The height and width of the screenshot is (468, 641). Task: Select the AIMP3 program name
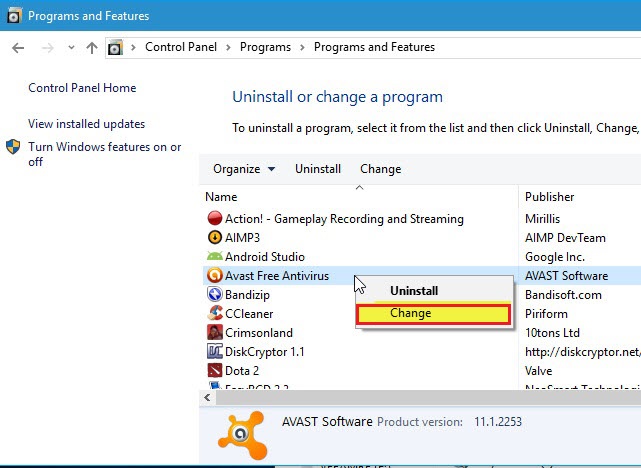click(242, 237)
